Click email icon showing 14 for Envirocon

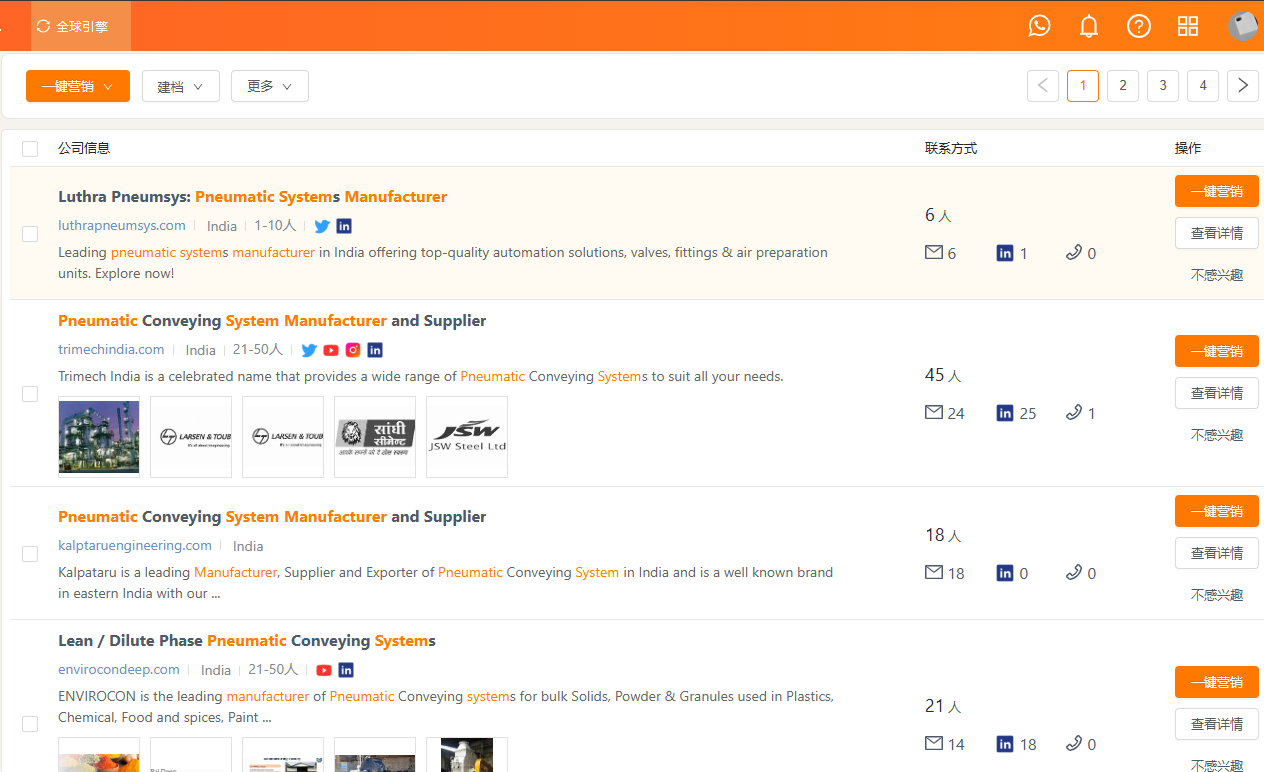pos(934,744)
